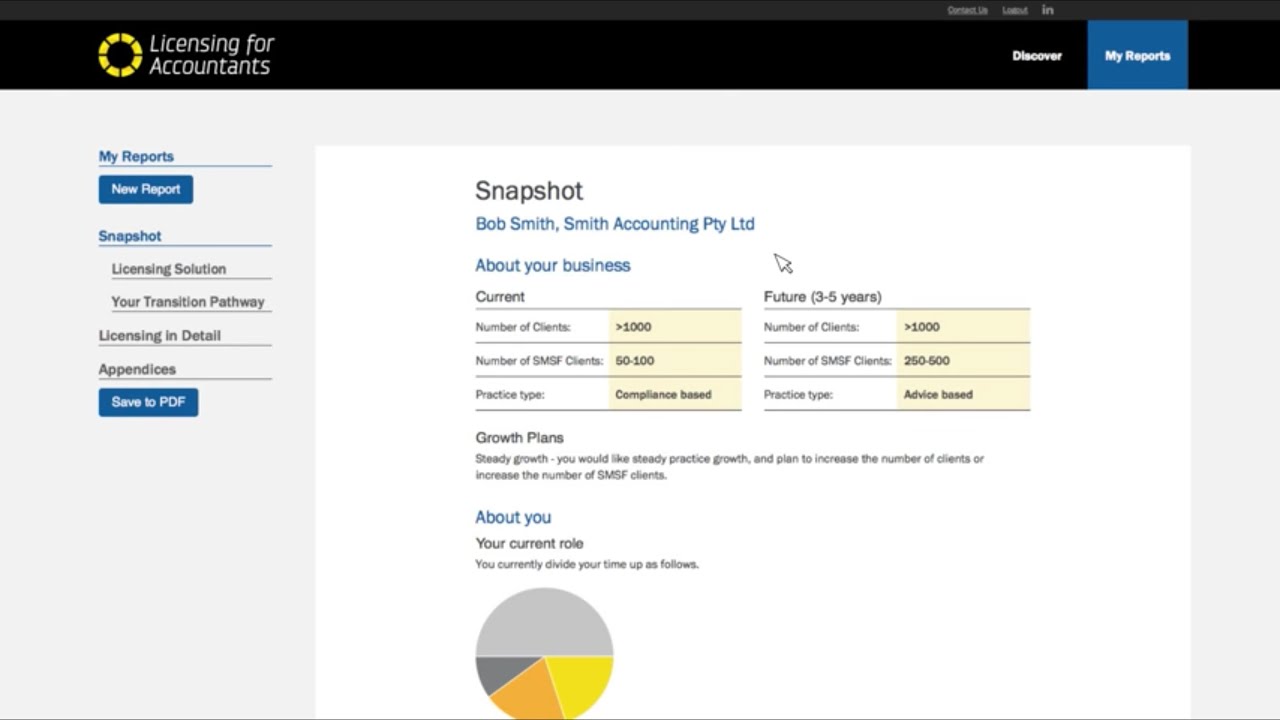The image size is (1280, 720).
Task: Go to the Discover tab
Action: 1037,56
